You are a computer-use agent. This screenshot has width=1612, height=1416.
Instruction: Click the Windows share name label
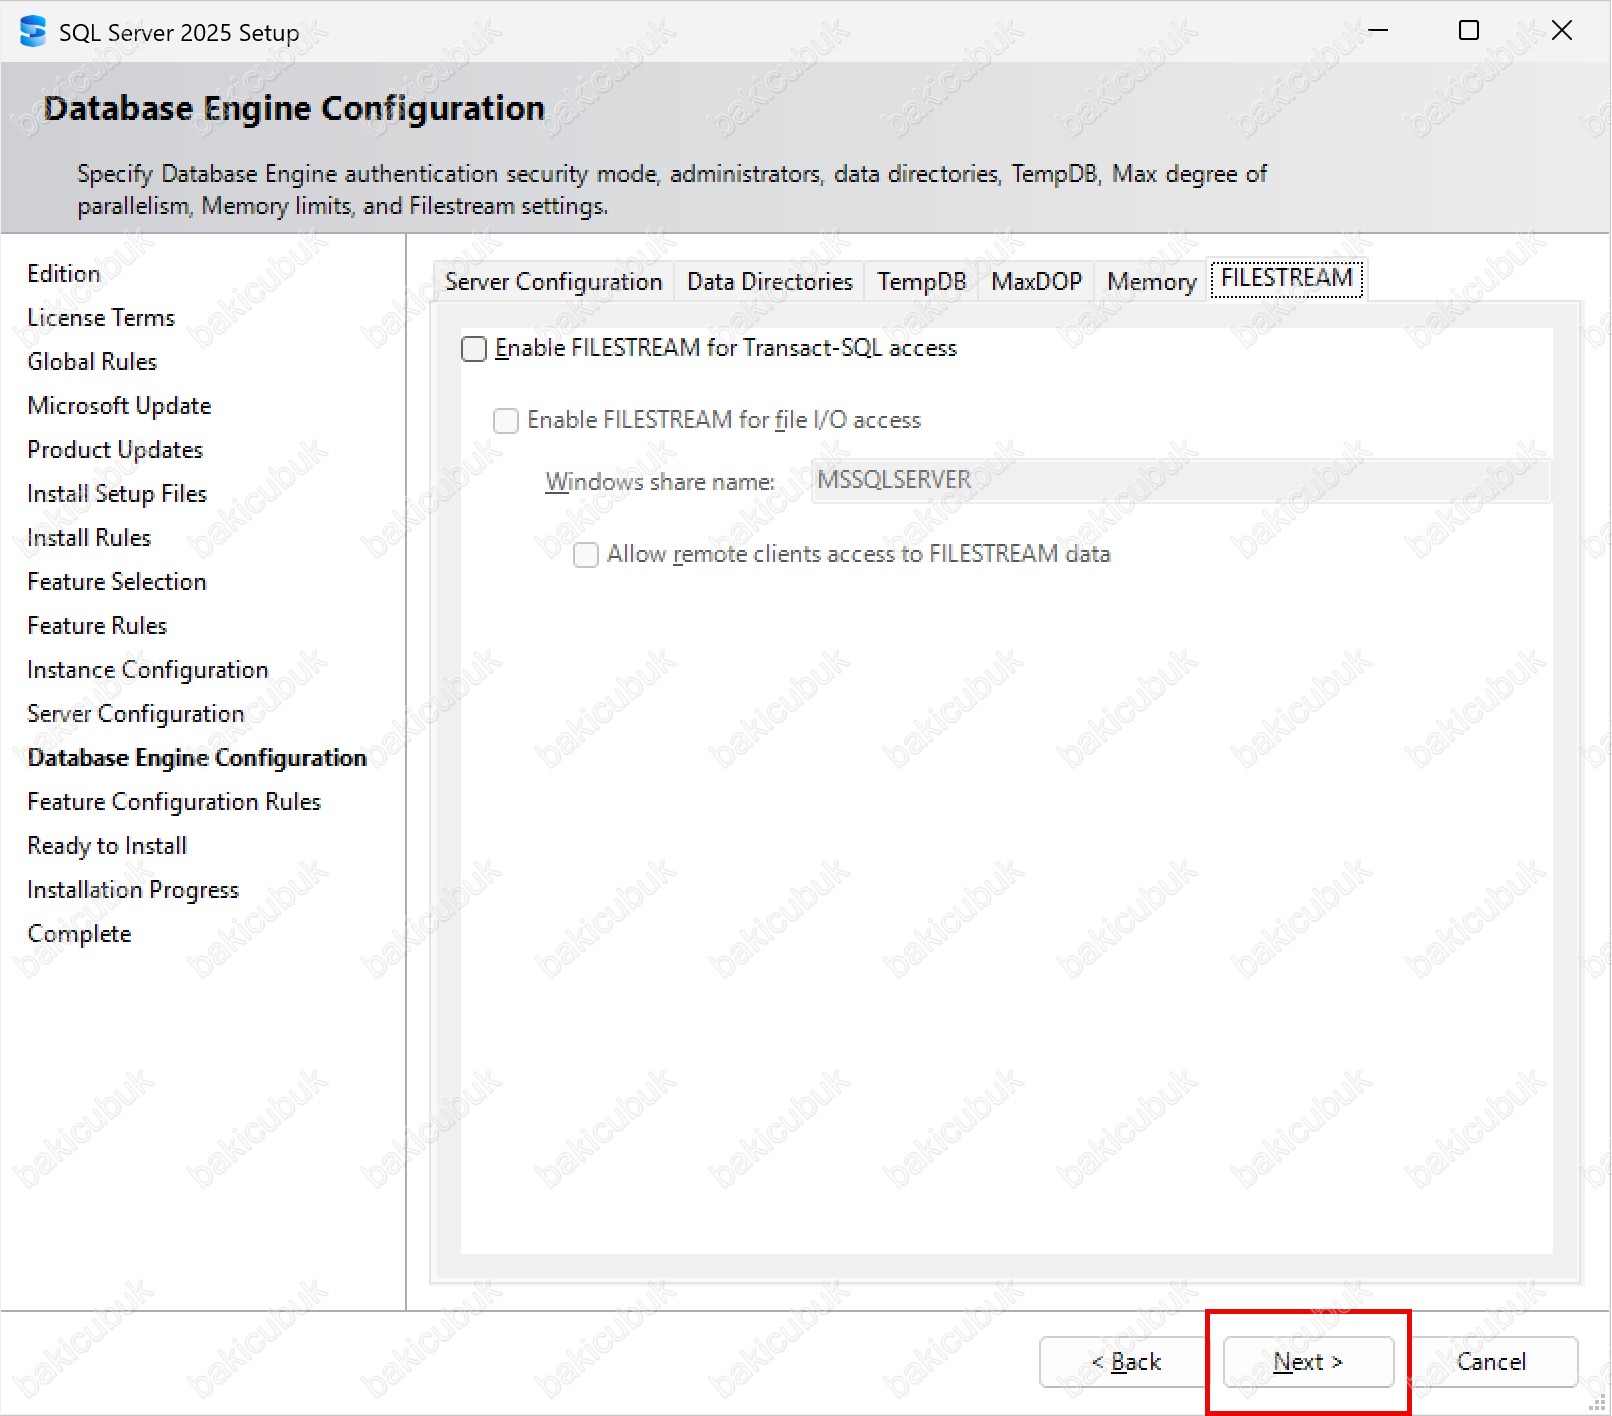point(660,482)
